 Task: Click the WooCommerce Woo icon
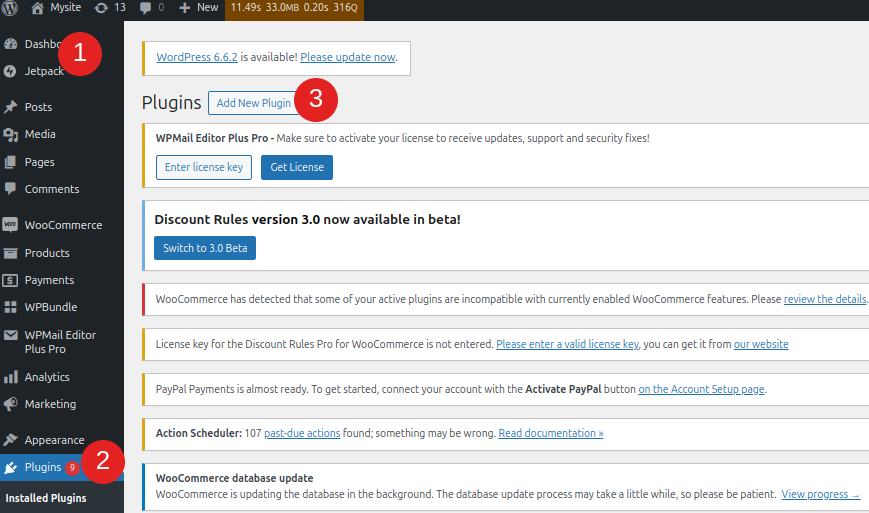click(x=10, y=224)
